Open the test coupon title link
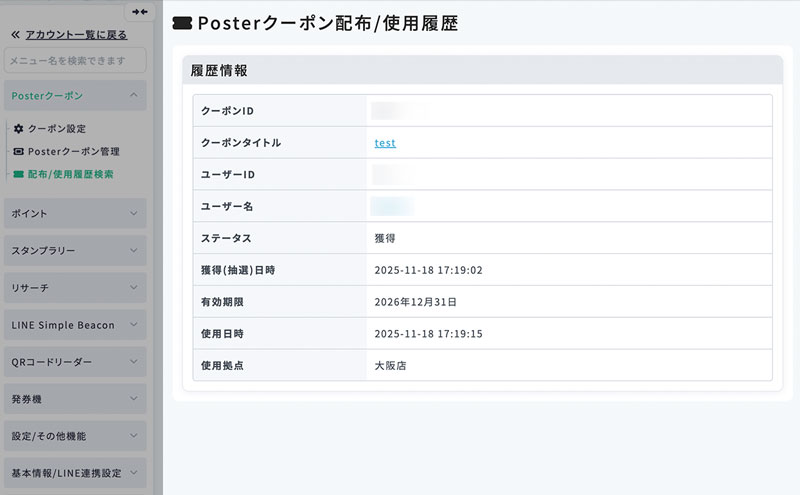The image size is (800, 495). 385,143
